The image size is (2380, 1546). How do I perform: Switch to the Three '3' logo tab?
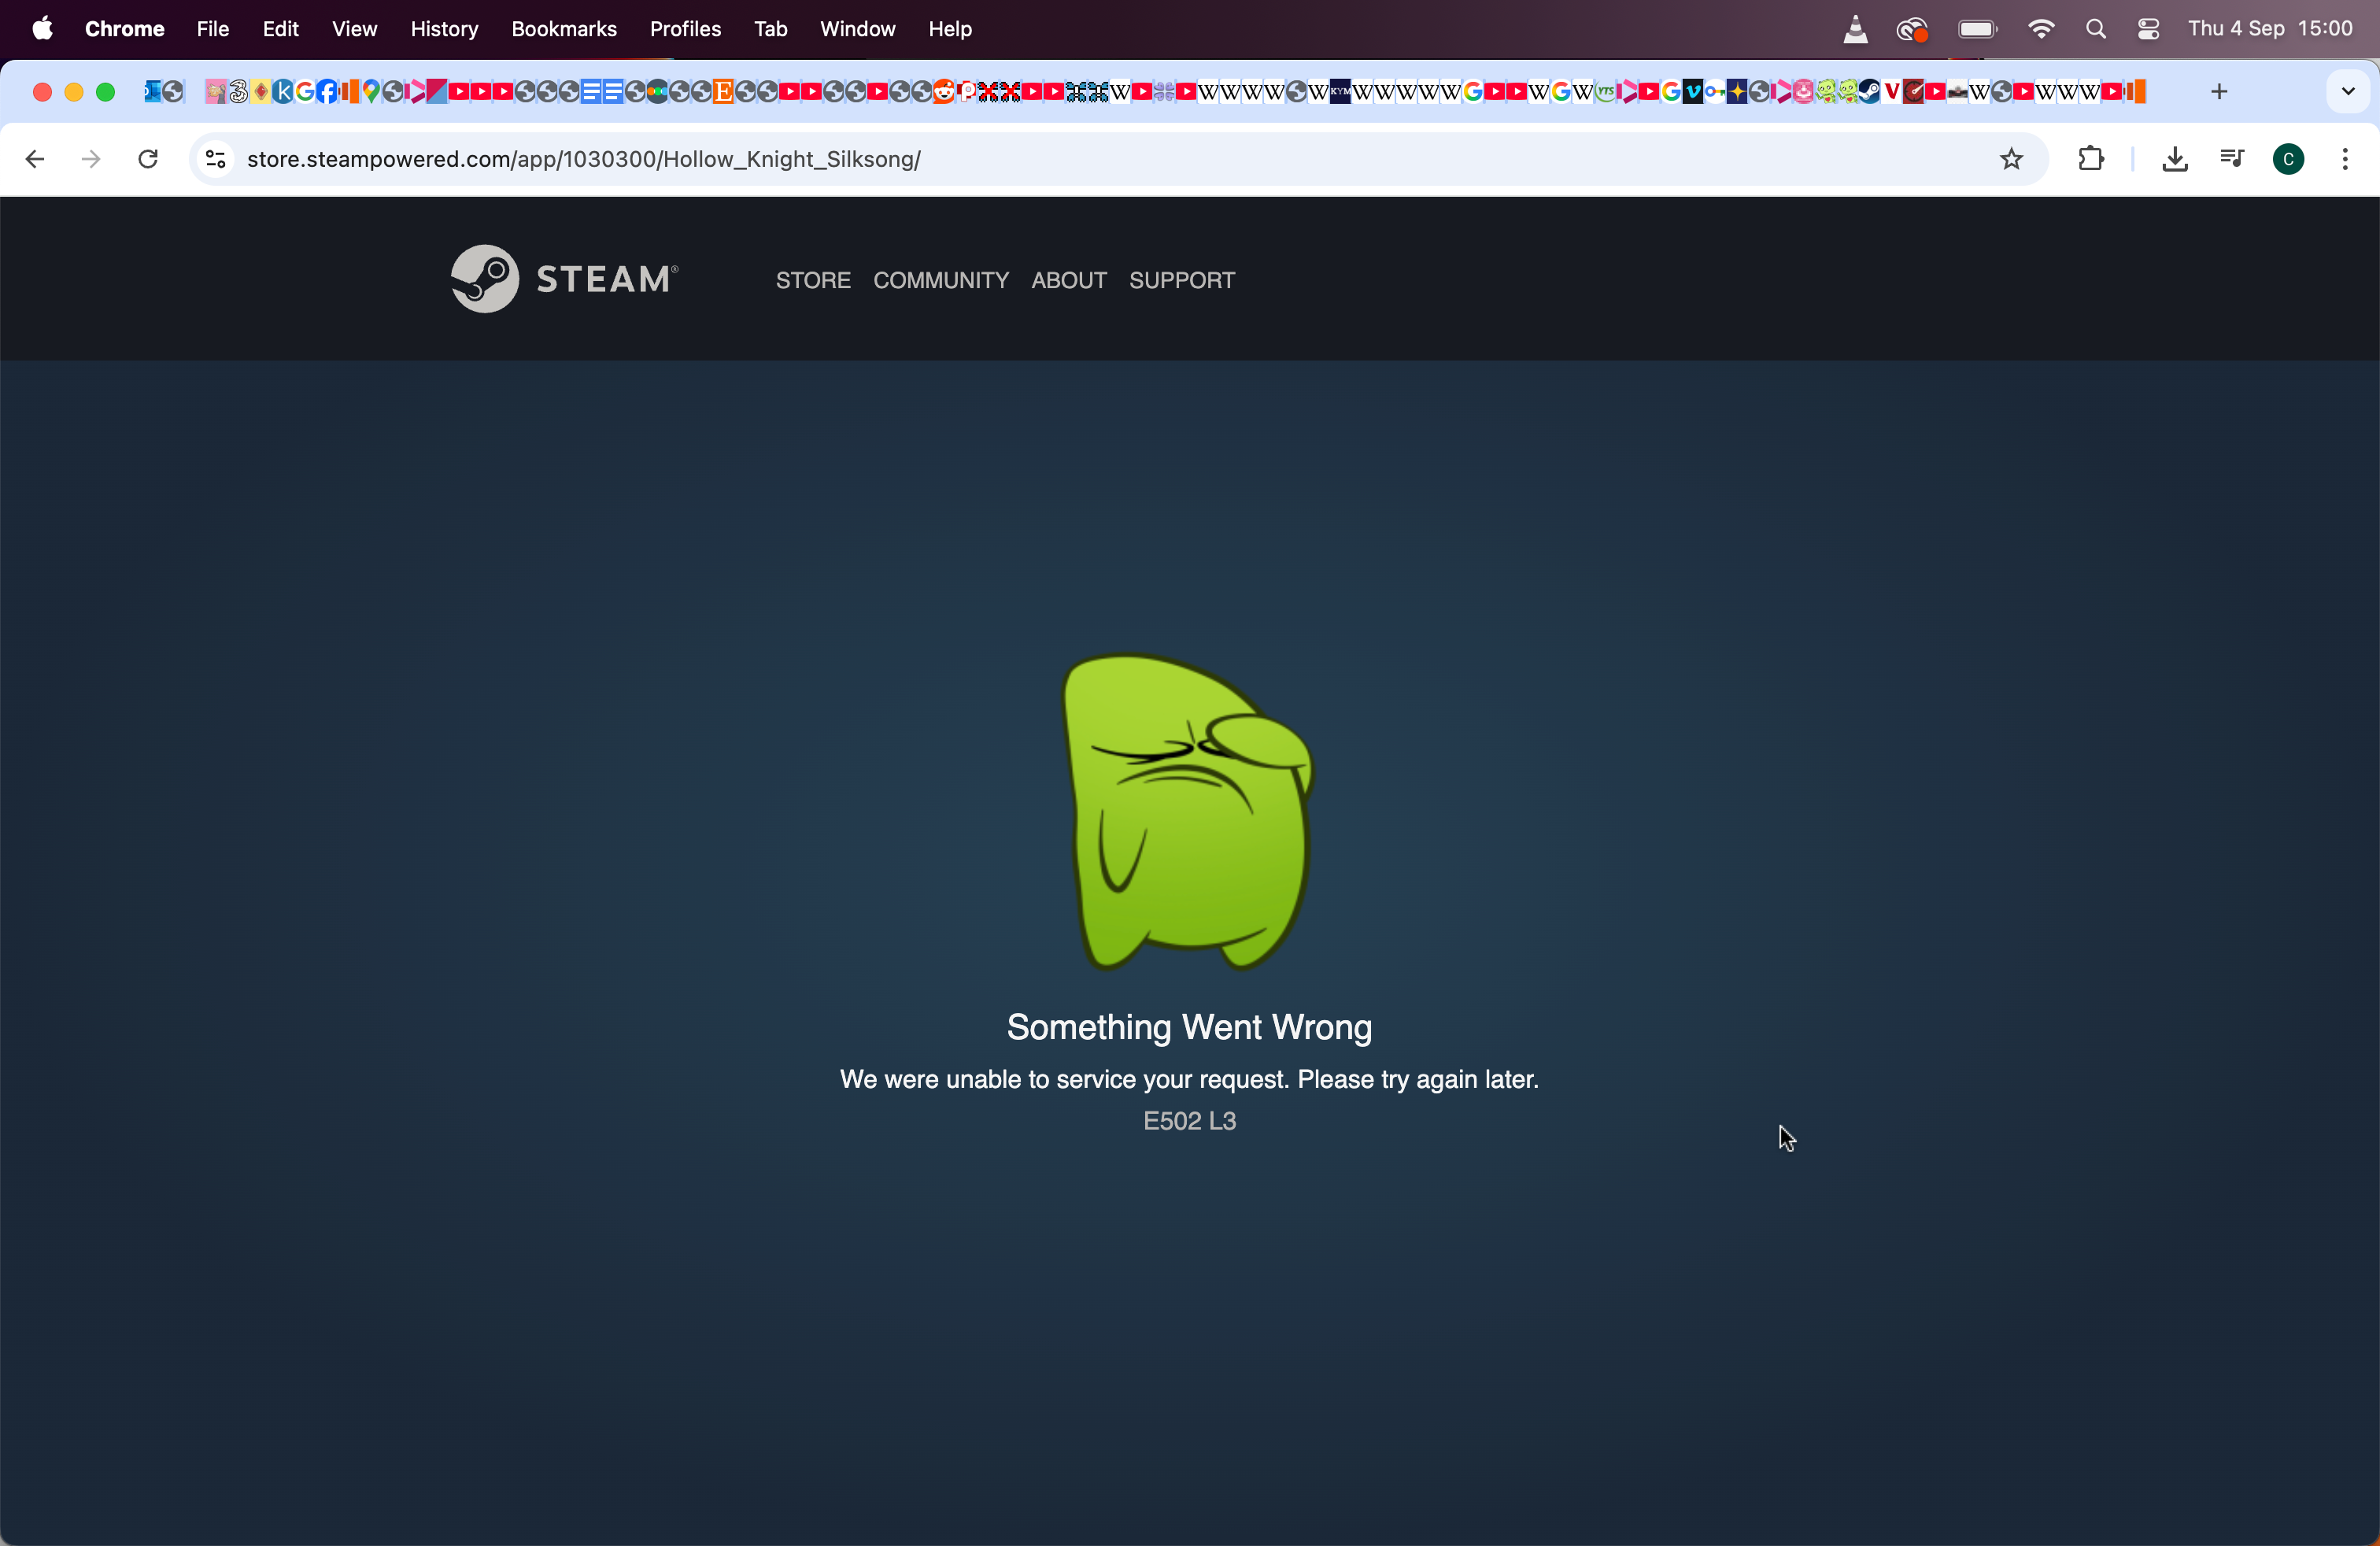(x=238, y=92)
